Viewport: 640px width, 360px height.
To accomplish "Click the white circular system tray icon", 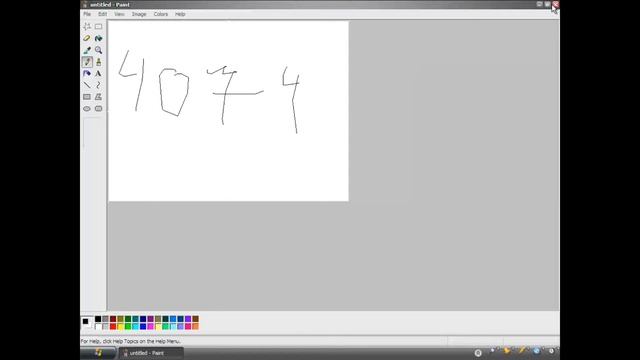I will [x=478, y=353].
